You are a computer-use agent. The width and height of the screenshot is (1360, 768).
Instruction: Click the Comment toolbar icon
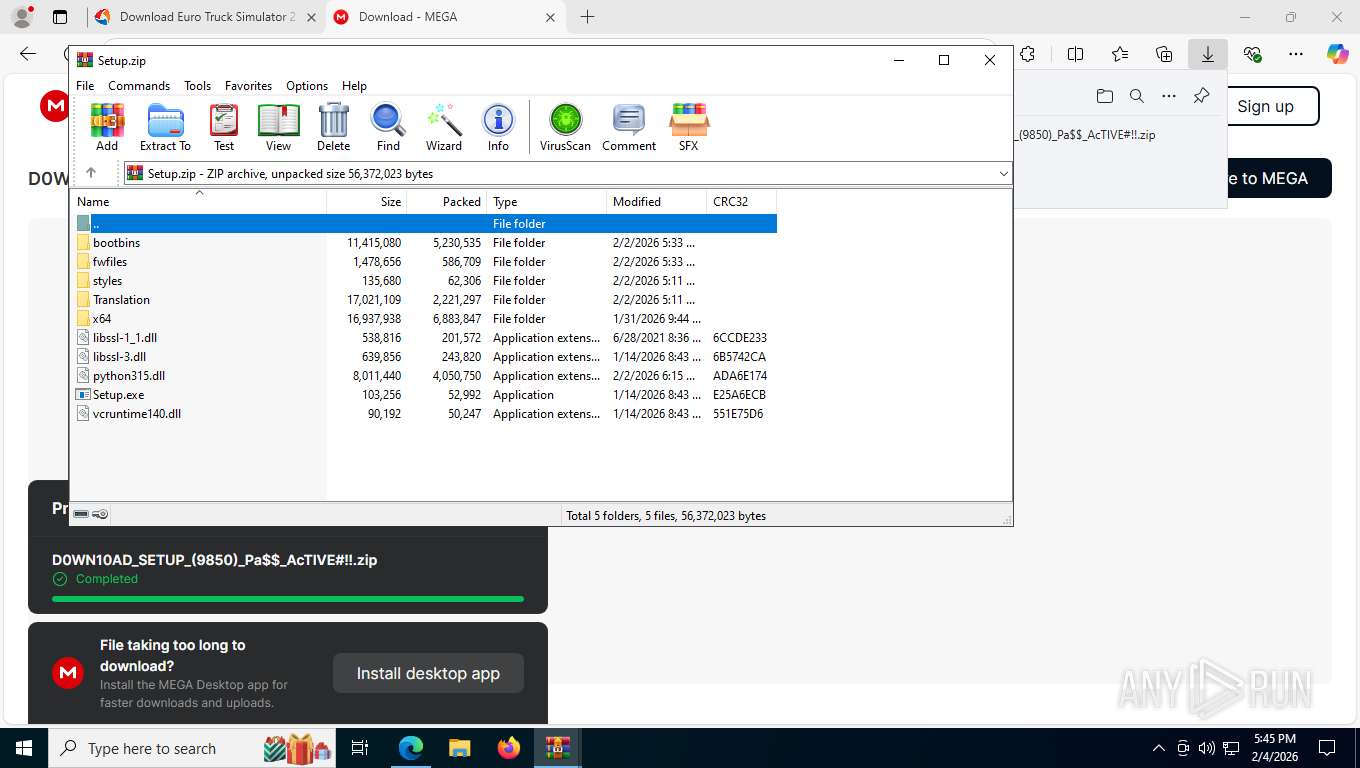[x=629, y=127]
